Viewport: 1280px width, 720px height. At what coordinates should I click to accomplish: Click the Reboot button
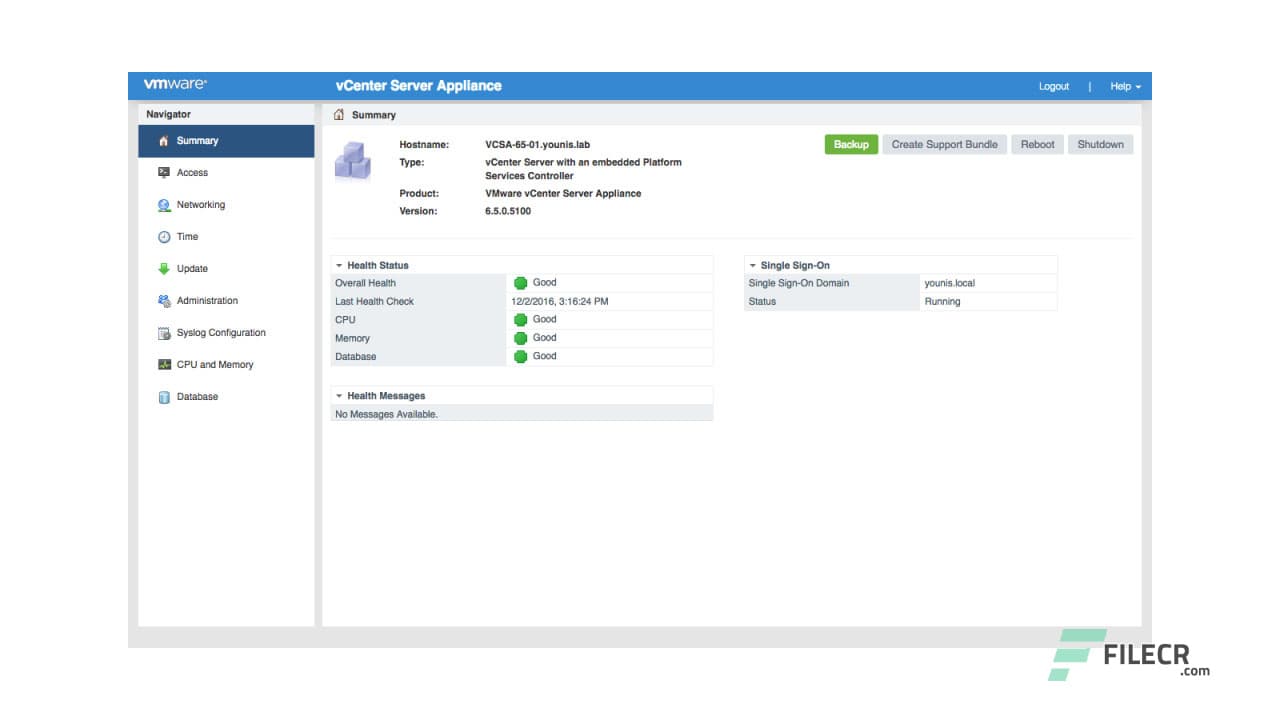(x=1037, y=144)
